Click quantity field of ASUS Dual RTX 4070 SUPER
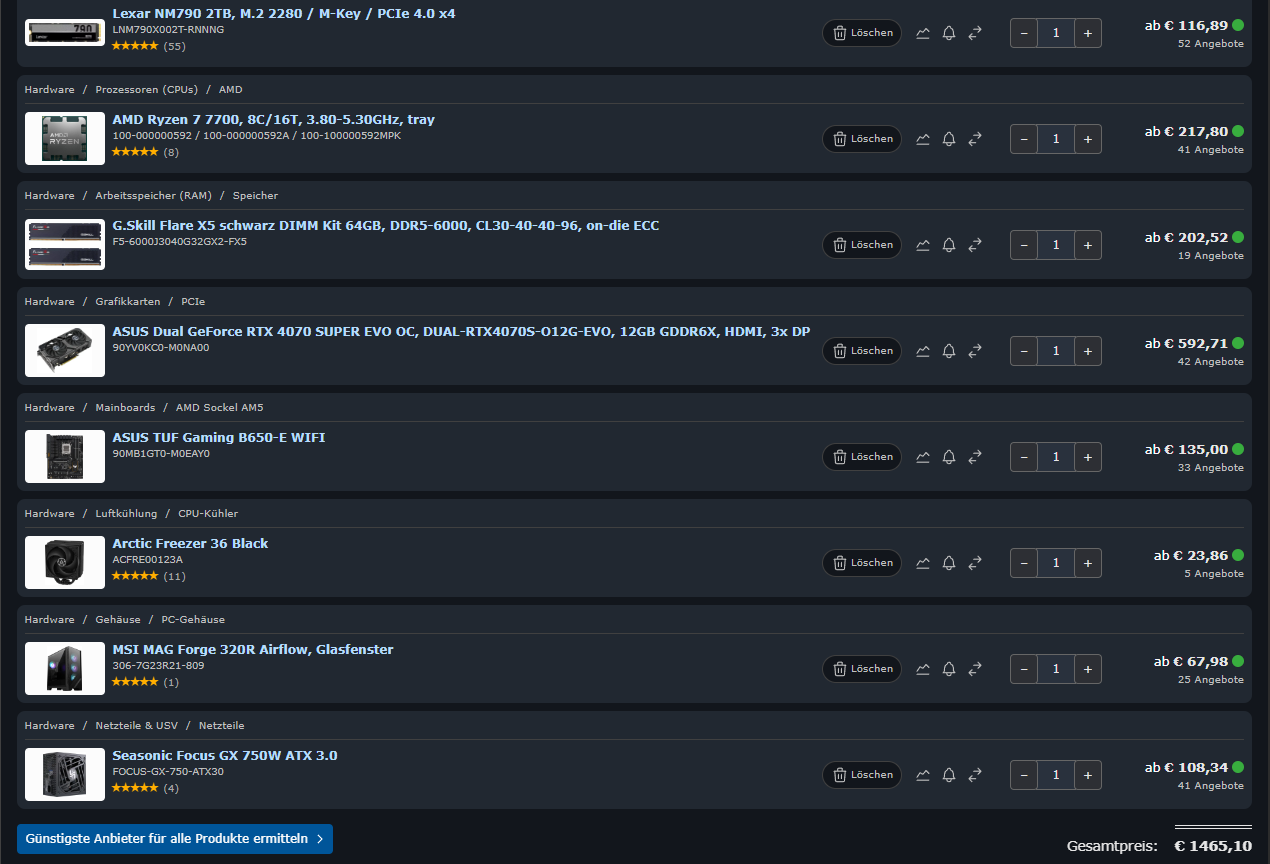The height and width of the screenshot is (864, 1270). 1056,351
